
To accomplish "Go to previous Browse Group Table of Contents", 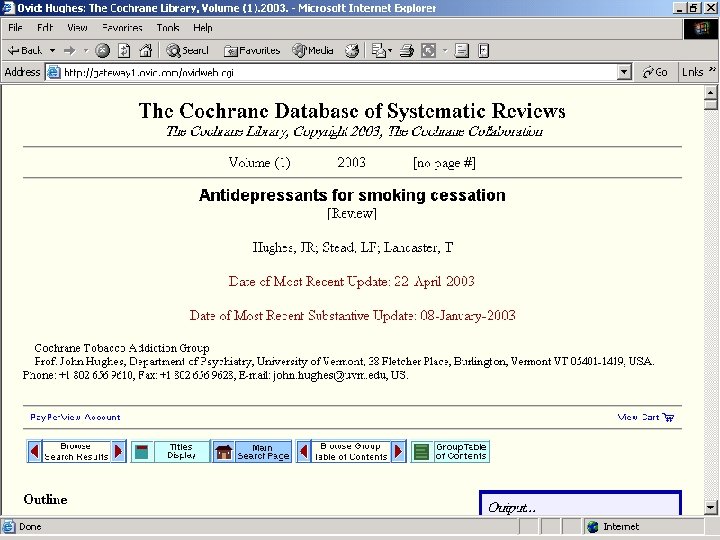I will click(x=304, y=451).
